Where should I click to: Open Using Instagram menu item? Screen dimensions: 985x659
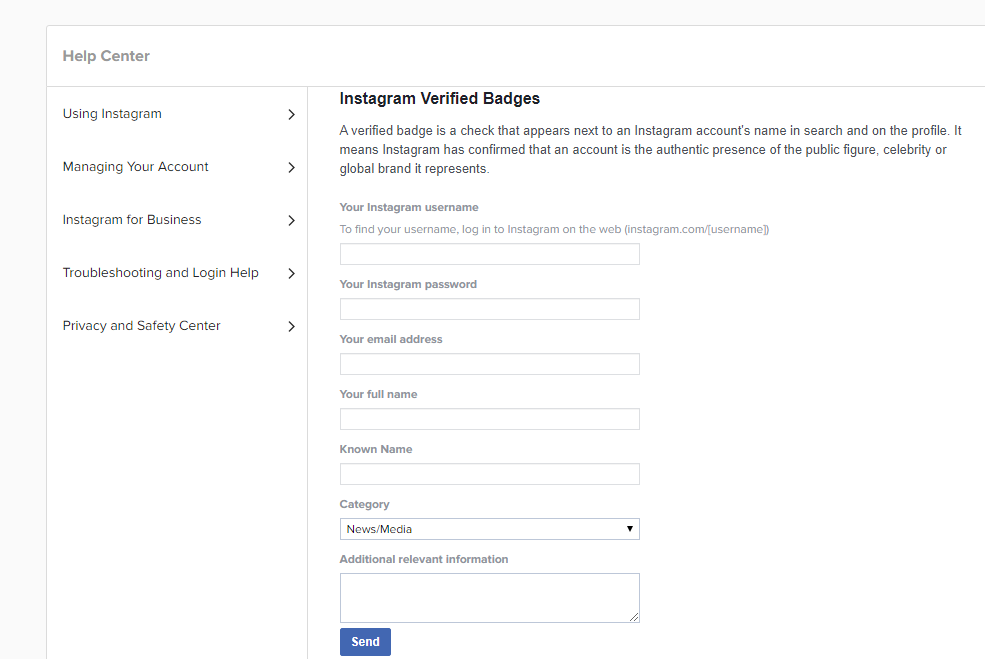tap(112, 114)
